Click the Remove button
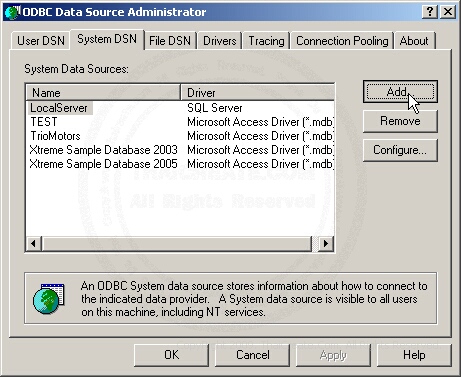Screen dimensions: 461x377 (x=400, y=121)
